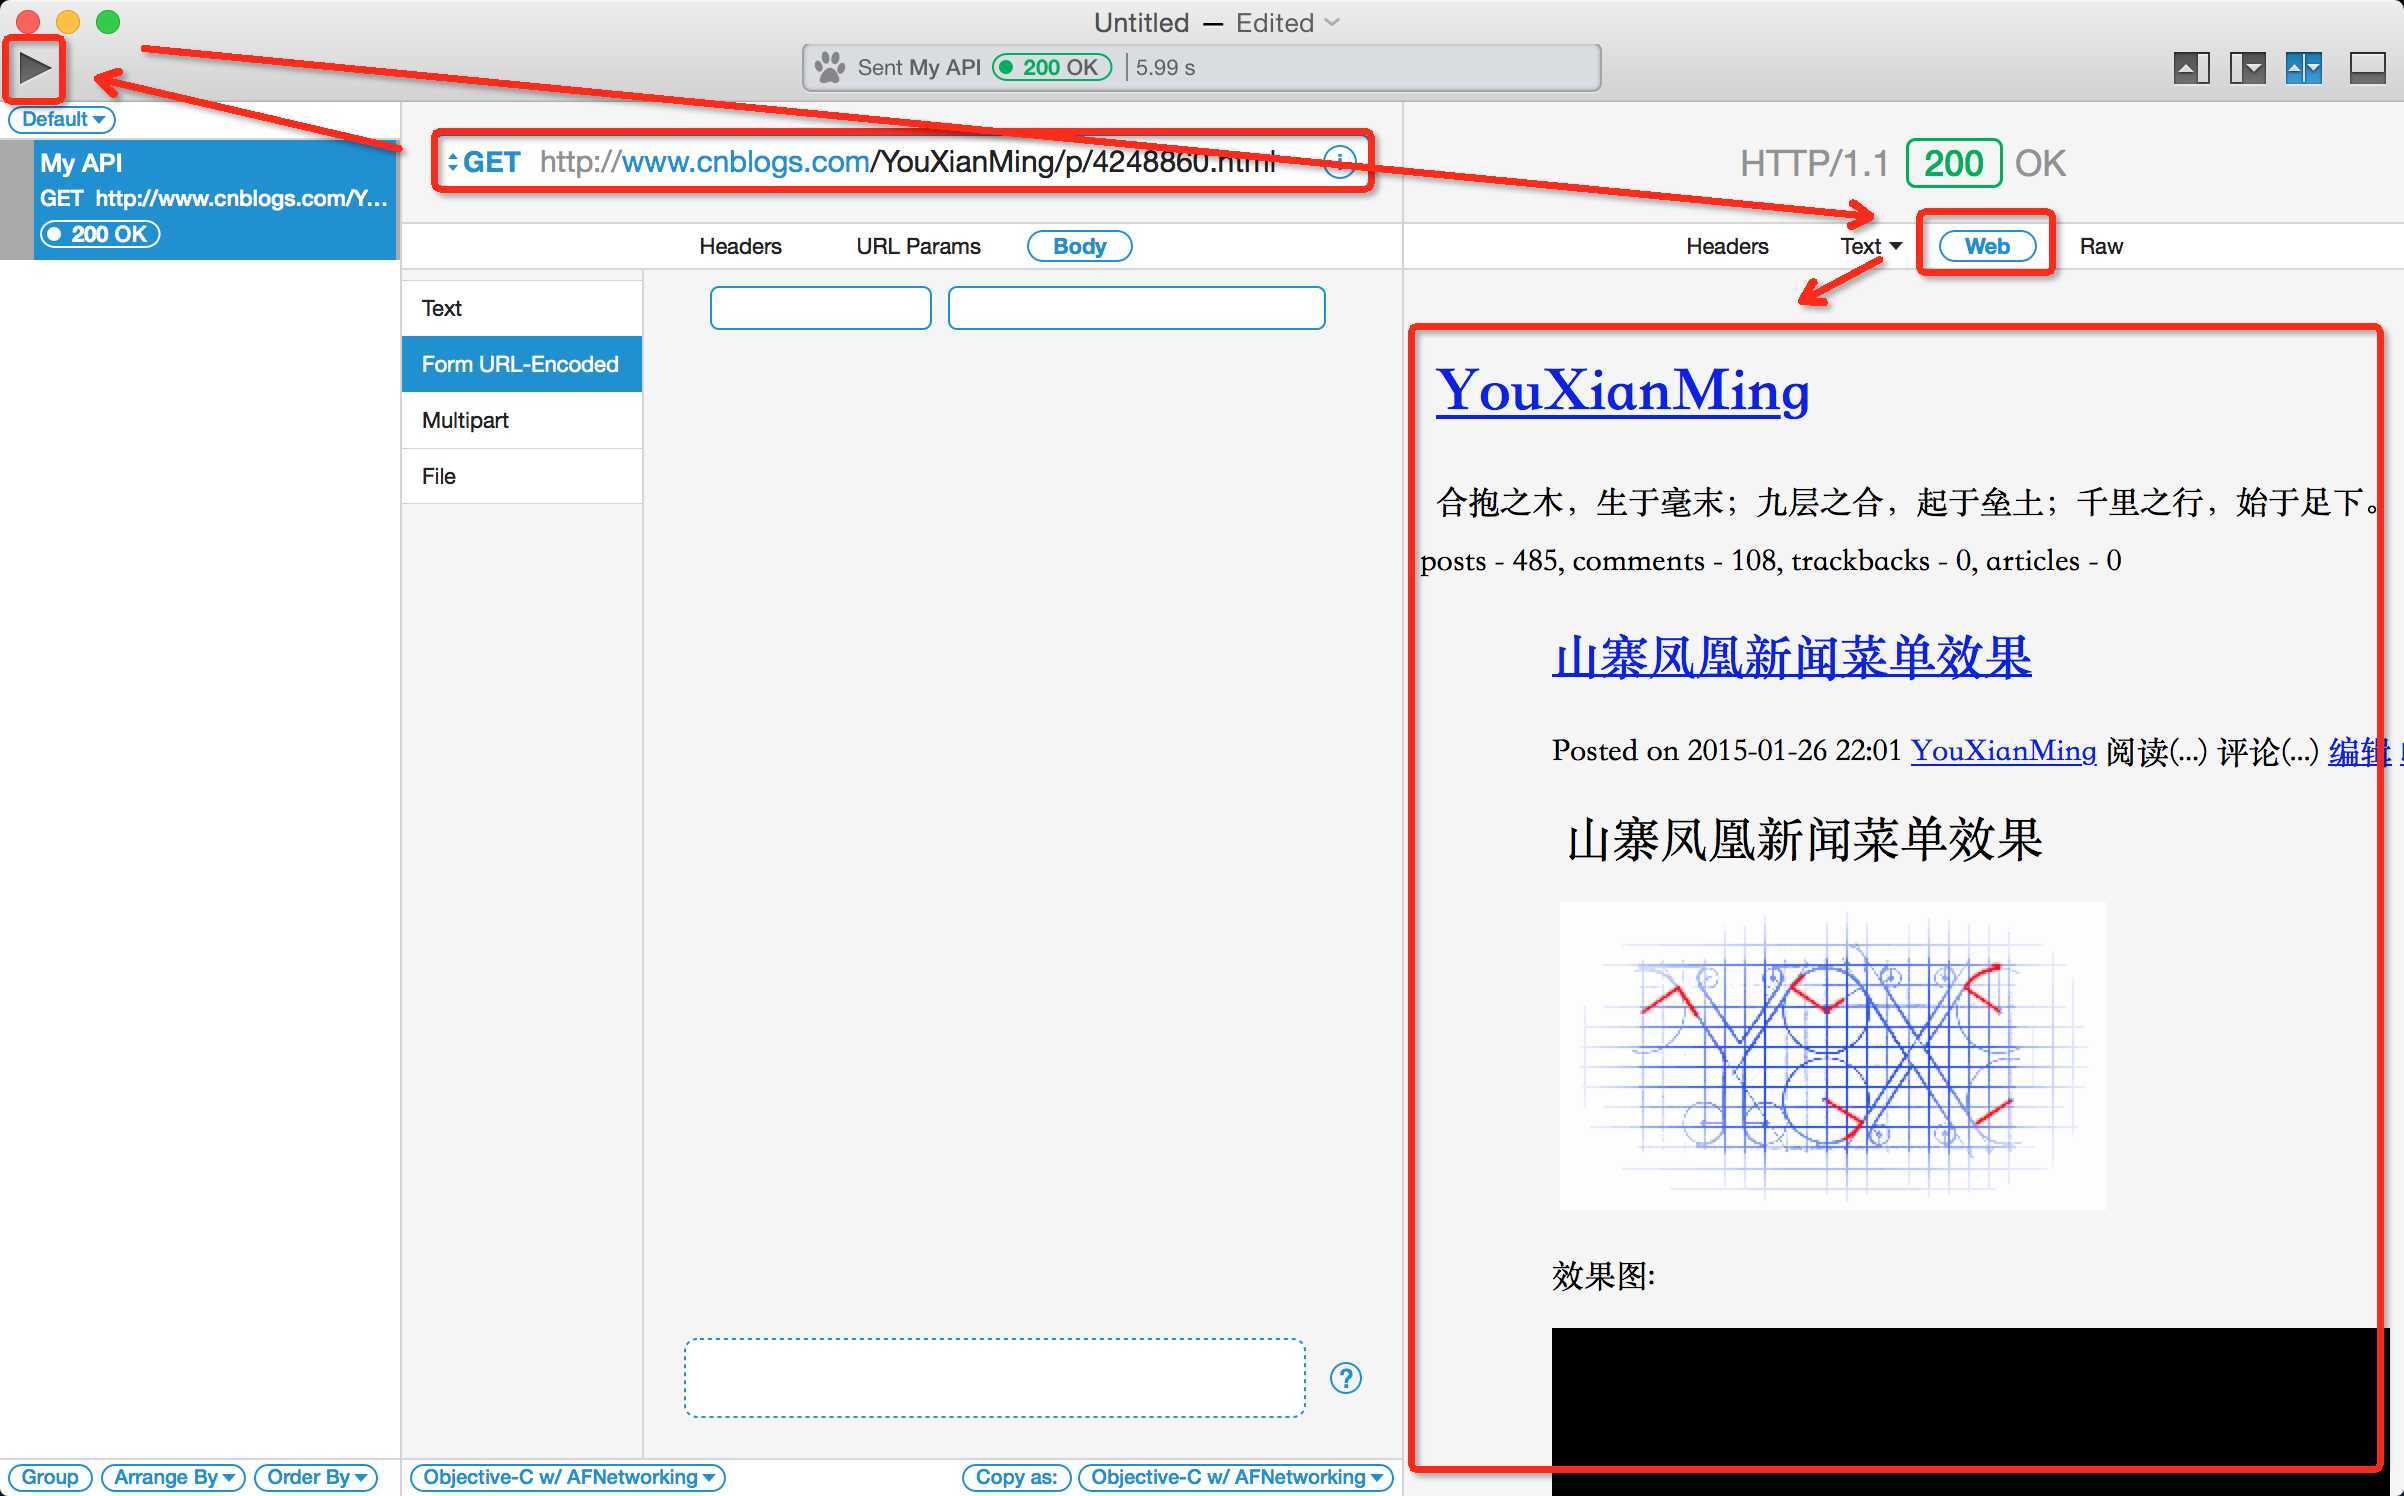Click the form parameter value field
Viewport: 2404px width, 1496px height.
[1136, 308]
